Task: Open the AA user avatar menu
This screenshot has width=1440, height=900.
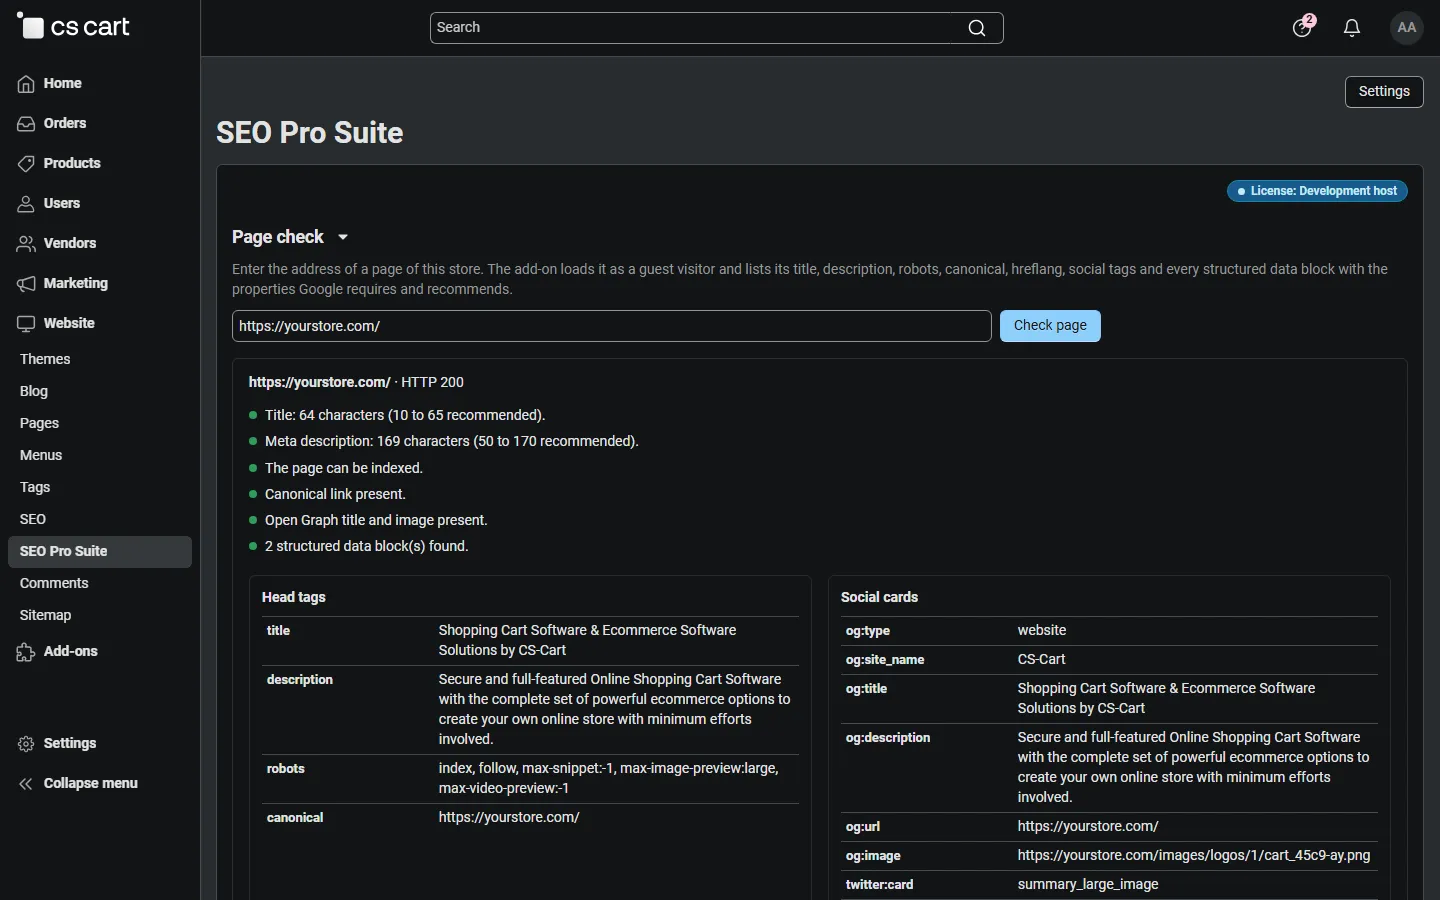Action: click(1407, 28)
